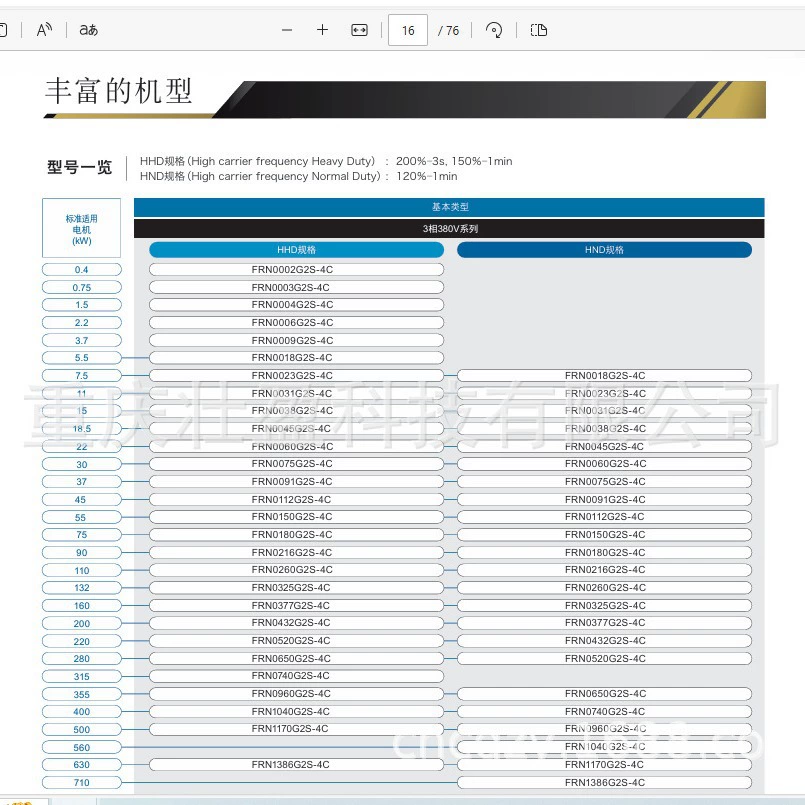805x805 pixels.
Task: Click FRN0075G2S-4C in the HHD column
Action: 296,464
